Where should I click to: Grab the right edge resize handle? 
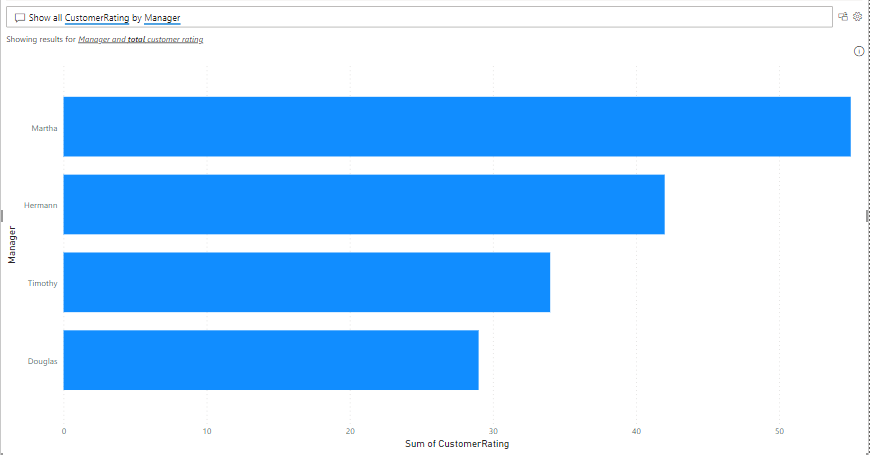(867, 215)
